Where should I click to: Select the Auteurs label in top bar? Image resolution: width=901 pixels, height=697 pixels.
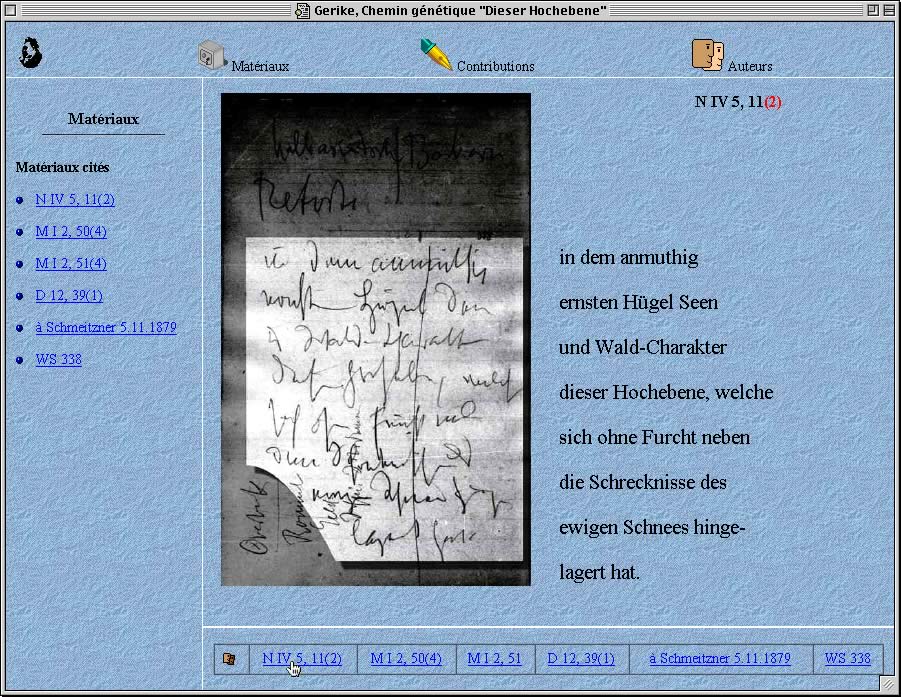pyautogui.click(x=750, y=67)
